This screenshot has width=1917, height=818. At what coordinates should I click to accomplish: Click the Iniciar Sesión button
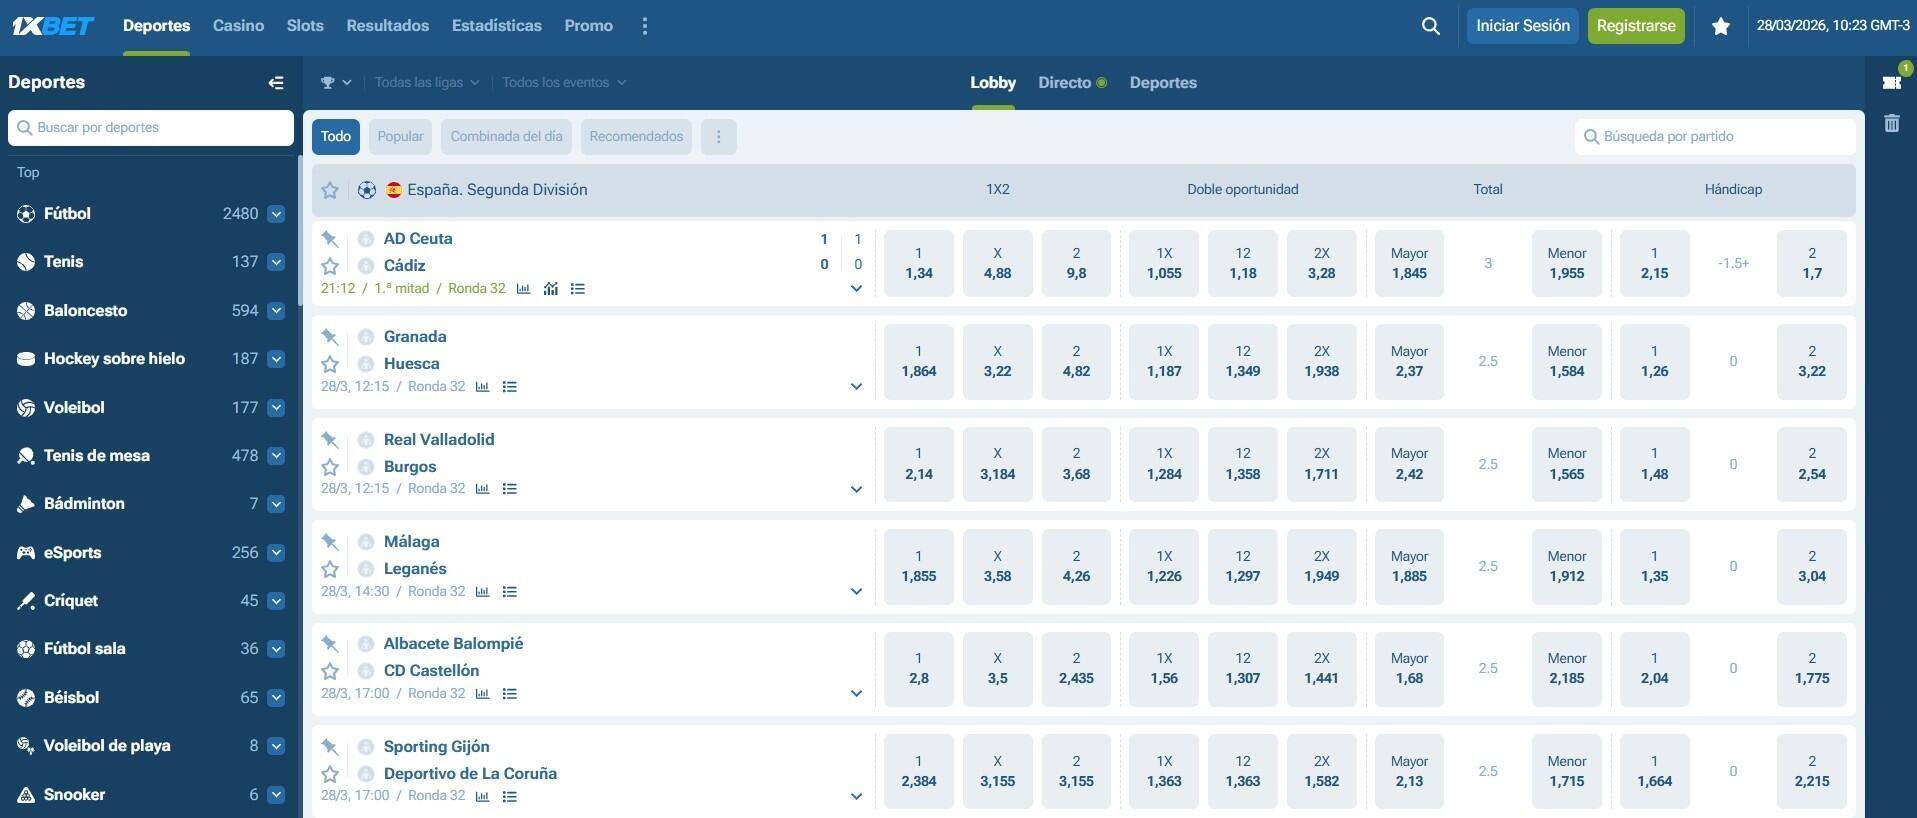click(x=1523, y=26)
